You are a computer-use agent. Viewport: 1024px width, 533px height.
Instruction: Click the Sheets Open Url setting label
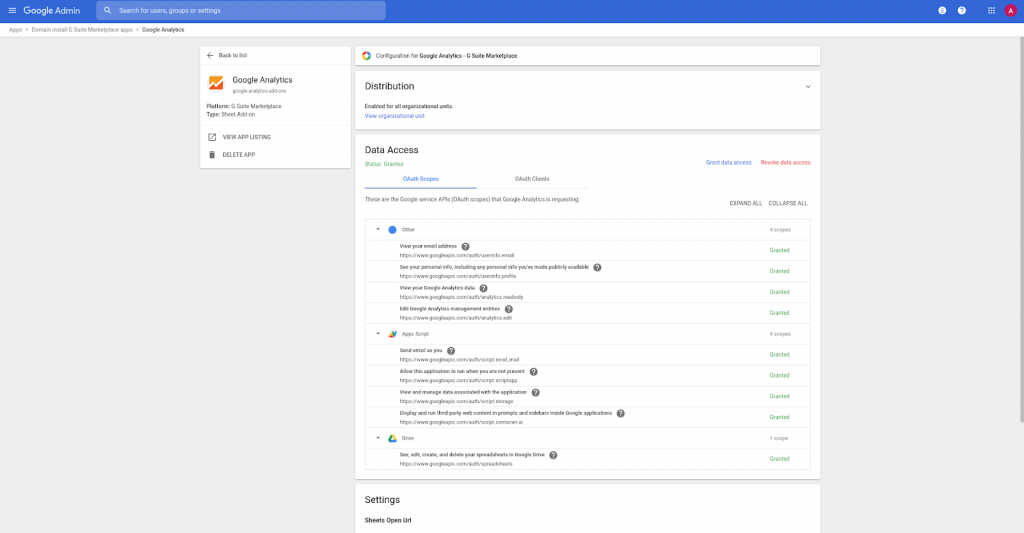[388, 521]
